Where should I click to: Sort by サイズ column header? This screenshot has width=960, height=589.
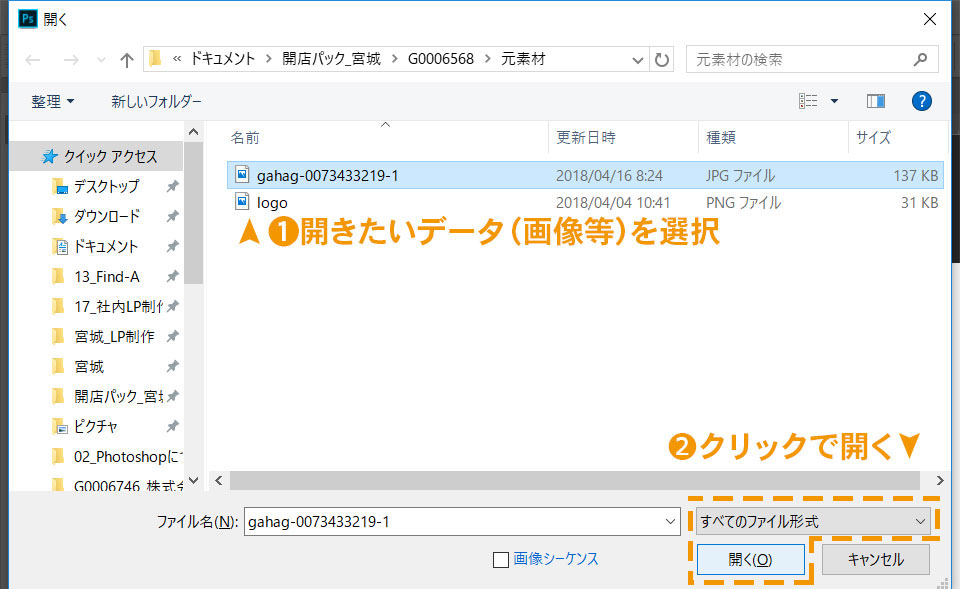pos(874,138)
